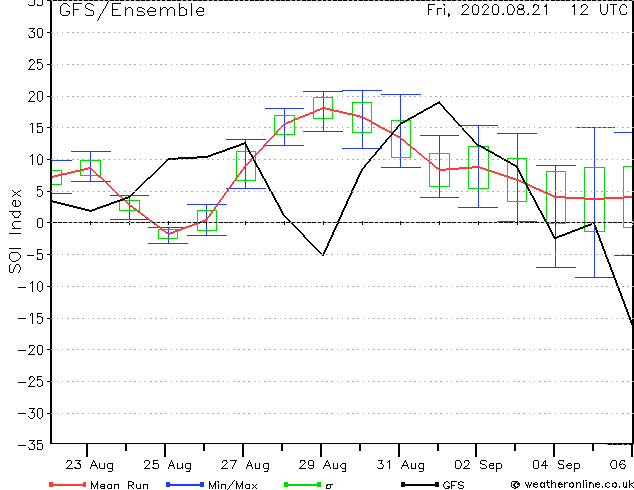Click the weatheronline.co.uk credit
Viewport: 634px width, 490px height.
[x=572, y=484]
